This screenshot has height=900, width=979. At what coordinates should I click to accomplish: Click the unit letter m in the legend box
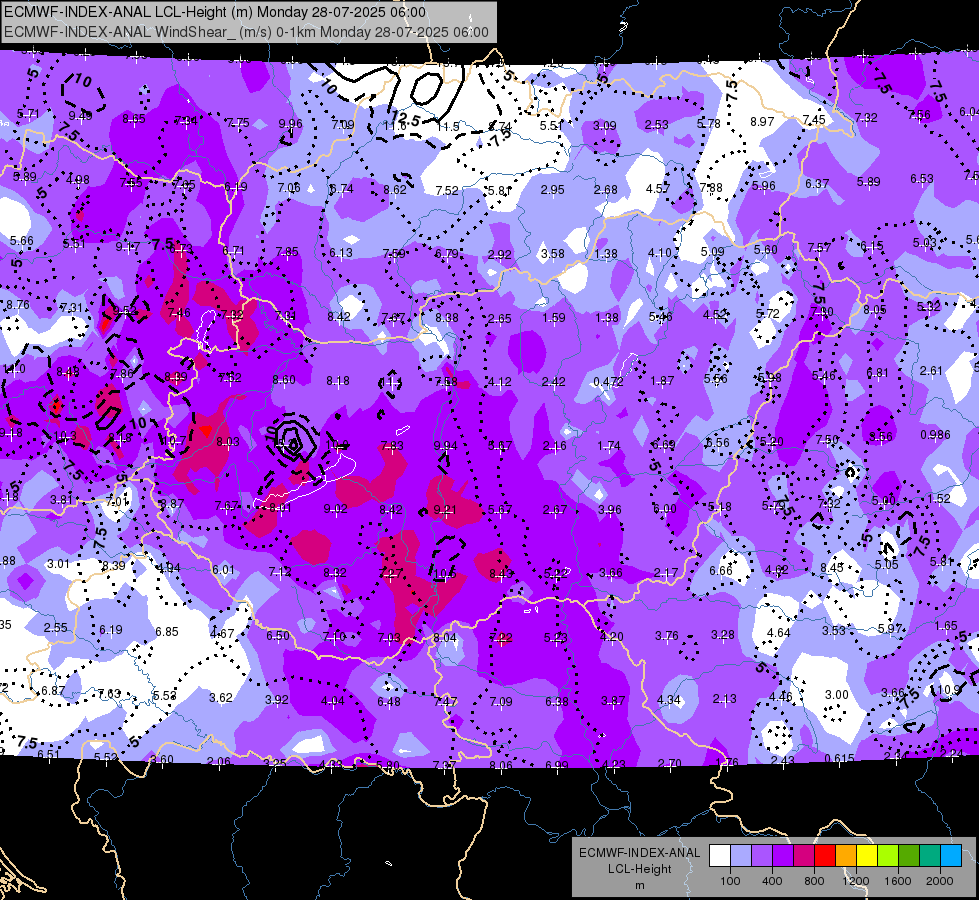(639, 886)
